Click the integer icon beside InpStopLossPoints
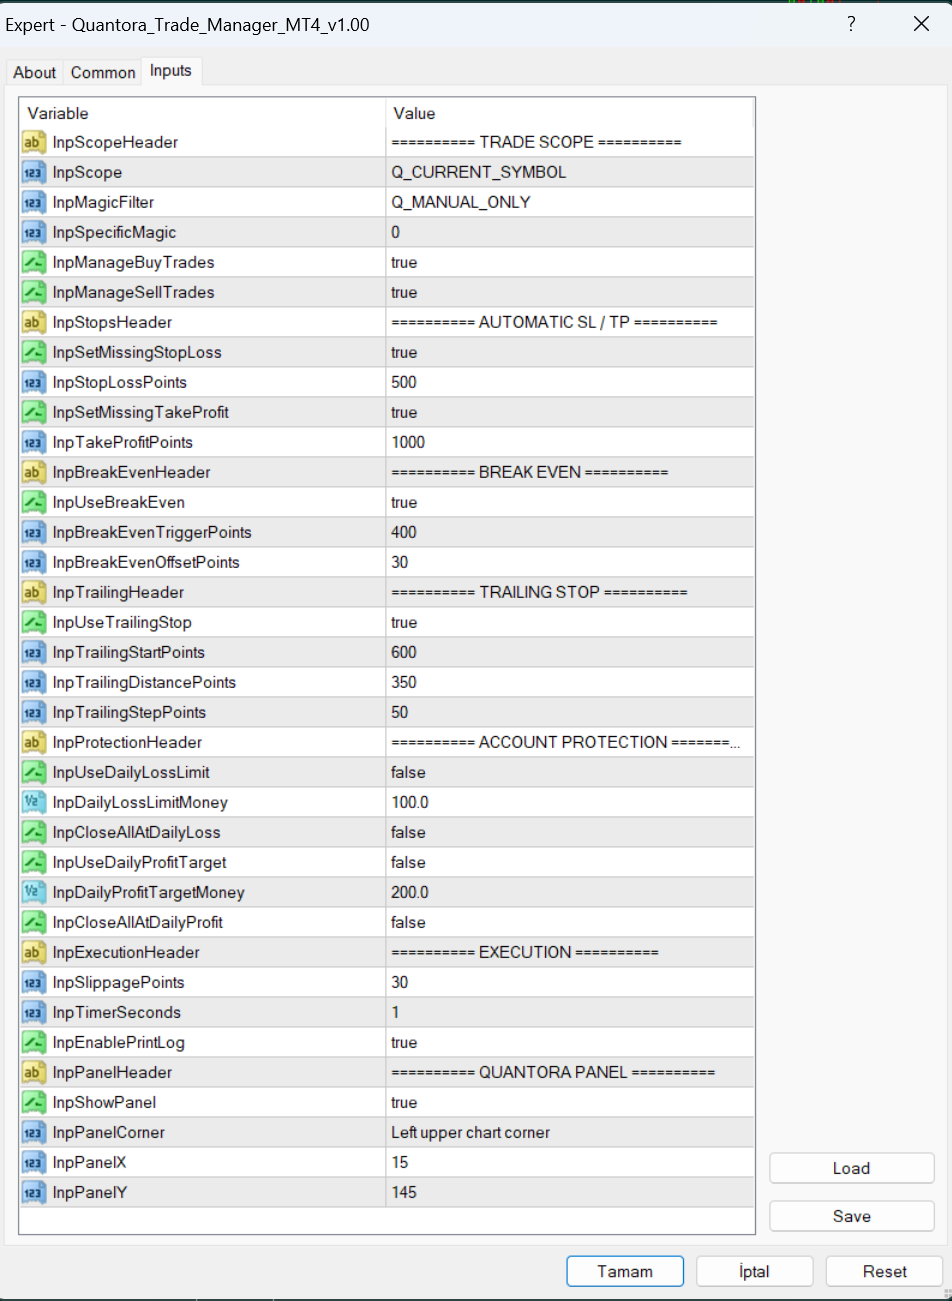Image resolution: width=952 pixels, height=1301 pixels. tap(34, 382)
